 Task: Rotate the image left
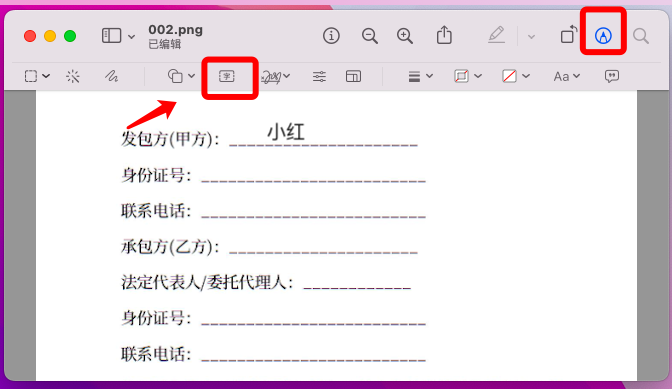point(569,35)
